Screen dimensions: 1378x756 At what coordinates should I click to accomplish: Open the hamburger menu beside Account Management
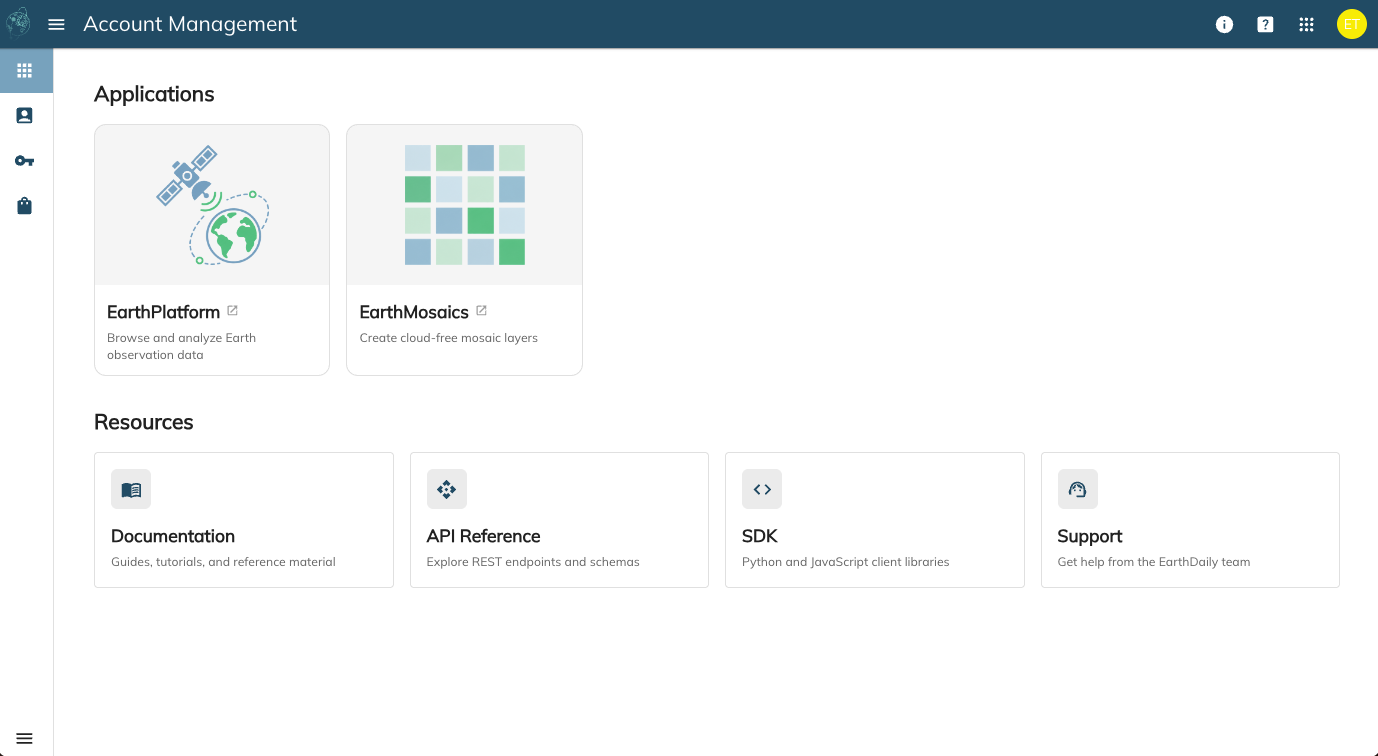pos(56,24)
